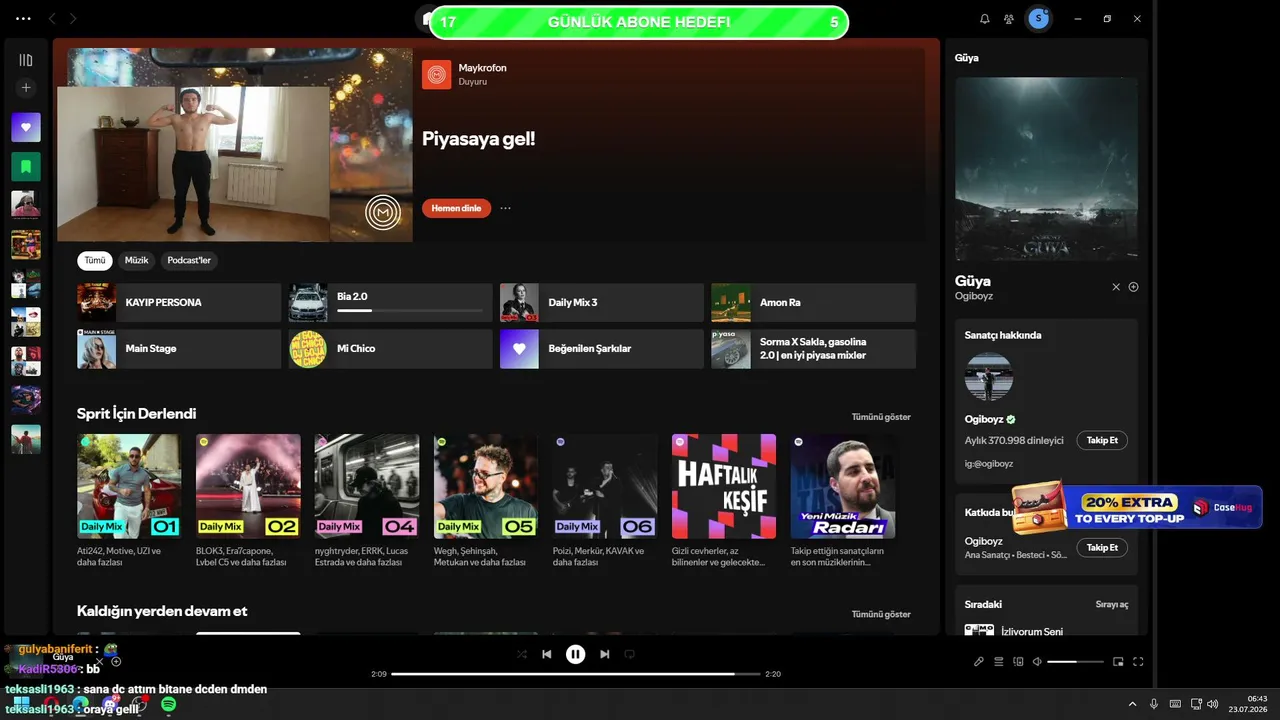Show all in Sprit İçin Derlendi
This screenshot has width=1280, height=720.
pyautogui.click(x=881, y=417)
